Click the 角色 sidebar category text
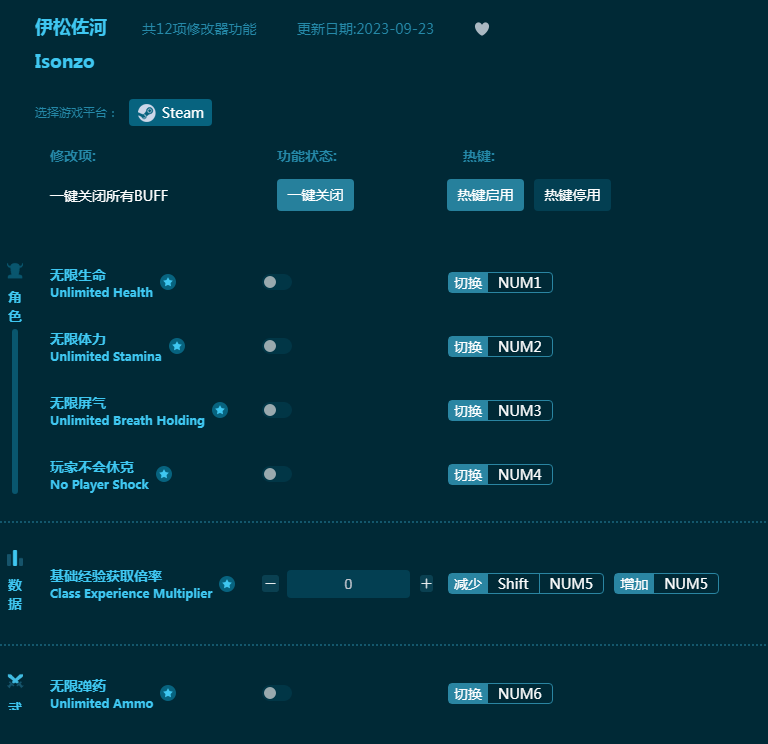 (15, 307)
